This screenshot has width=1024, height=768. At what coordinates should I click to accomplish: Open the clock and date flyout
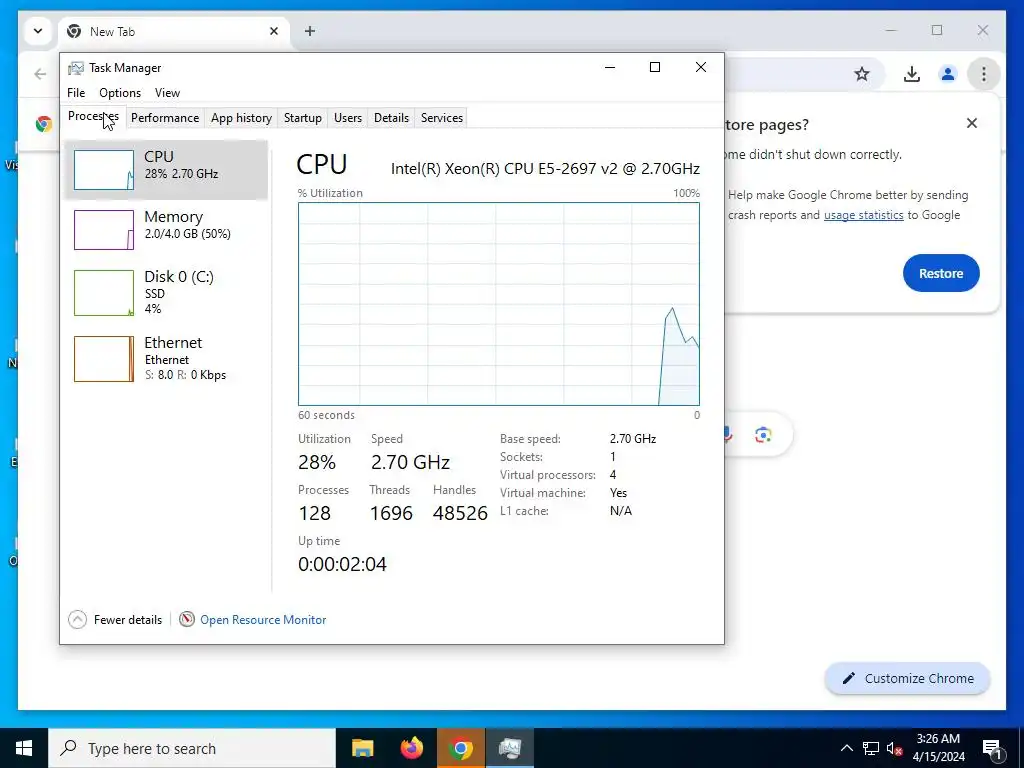tap(938, 748)
